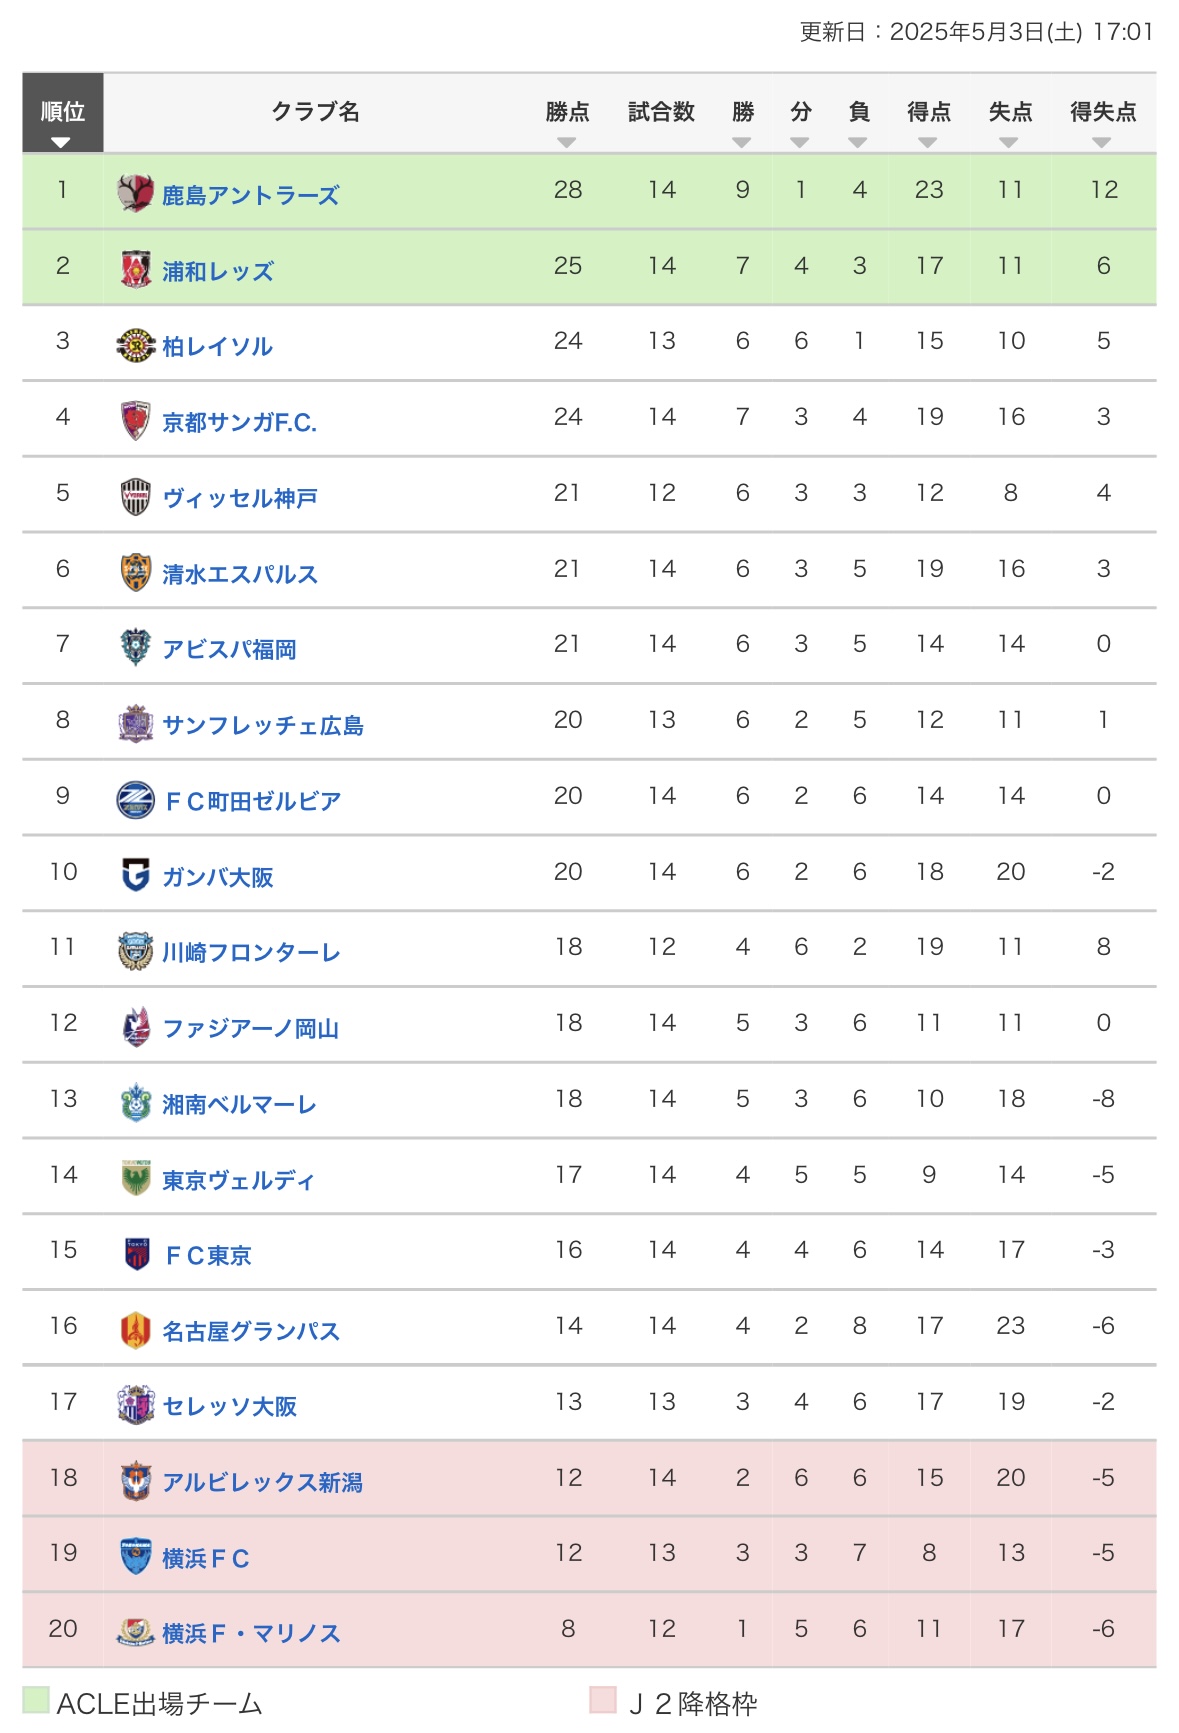Viewport: 1179px width, 1733px height.
Task: Sort by 失点 column header
Action: point(1010,113)
